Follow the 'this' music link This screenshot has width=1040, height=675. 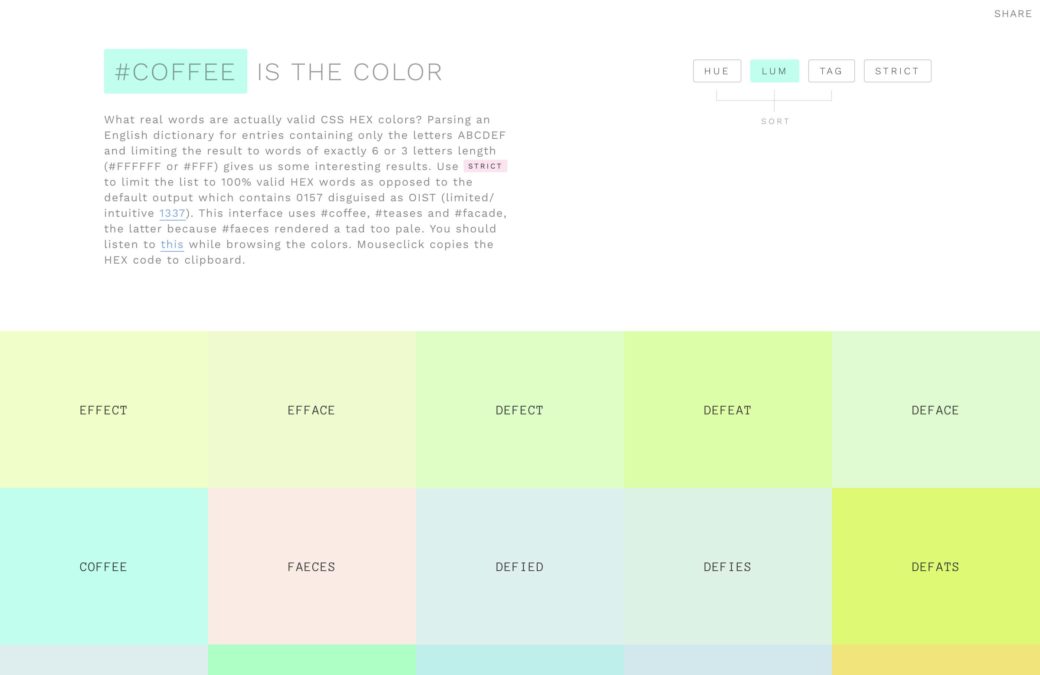[172, 244]
